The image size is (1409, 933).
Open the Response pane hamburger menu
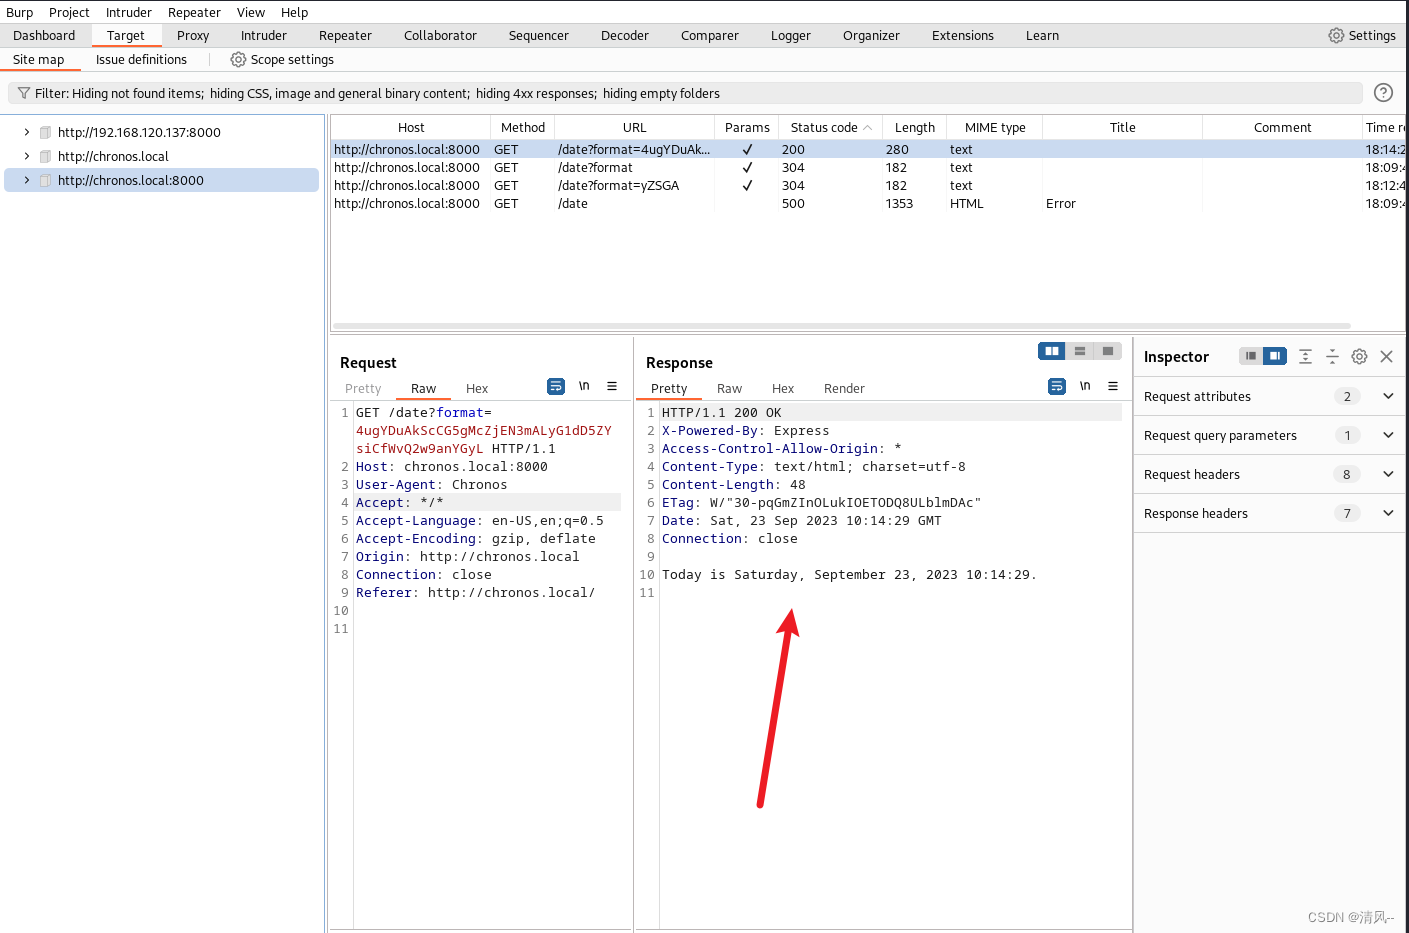click(1113, 386)
